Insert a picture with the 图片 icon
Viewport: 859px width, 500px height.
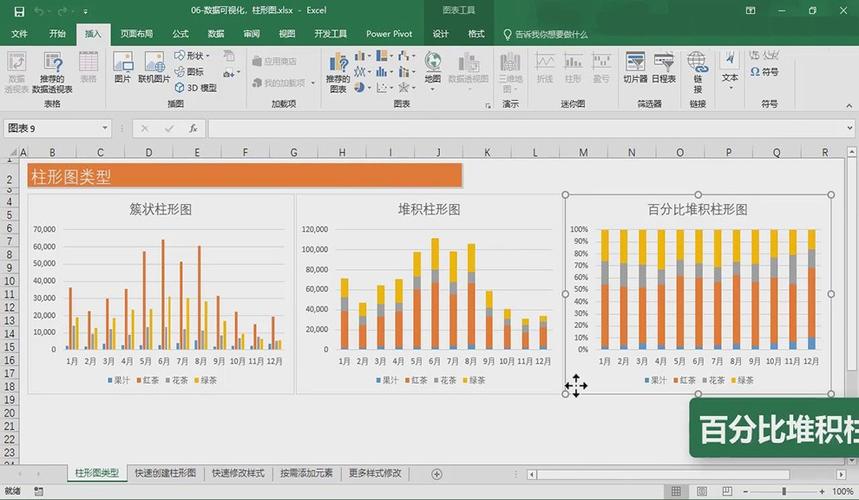click(123, 67)
